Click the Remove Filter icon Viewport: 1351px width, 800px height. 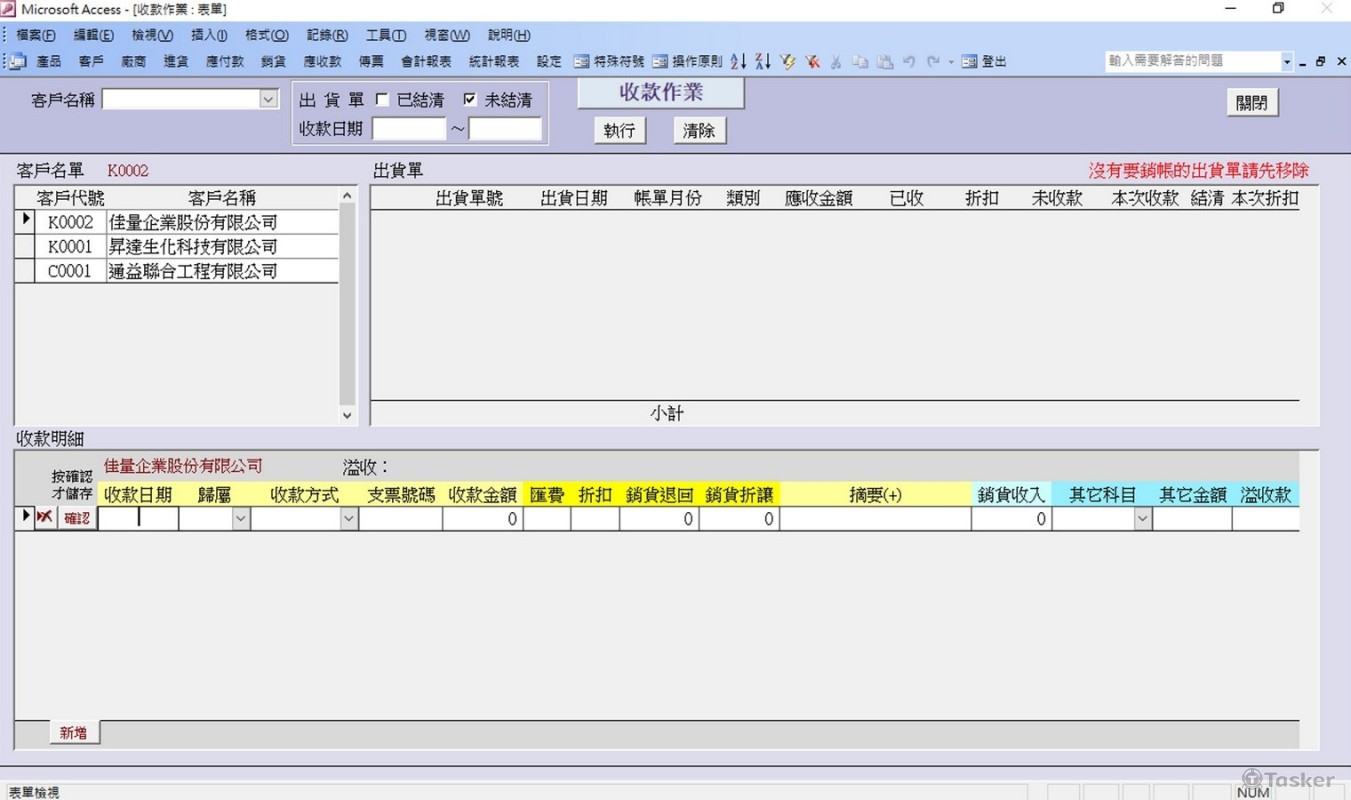click(813, 61)
